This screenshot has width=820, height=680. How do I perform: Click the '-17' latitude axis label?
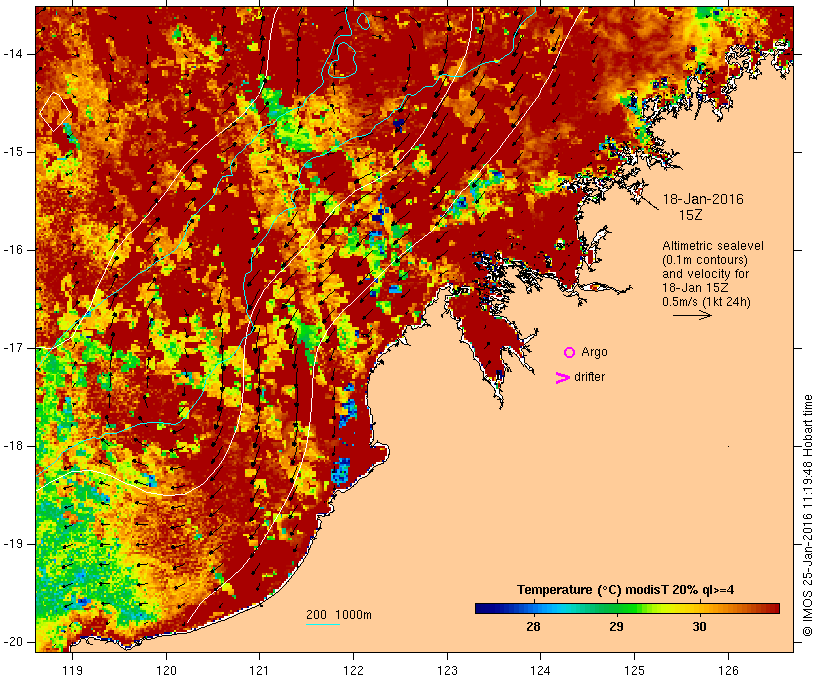click(13, 348)
